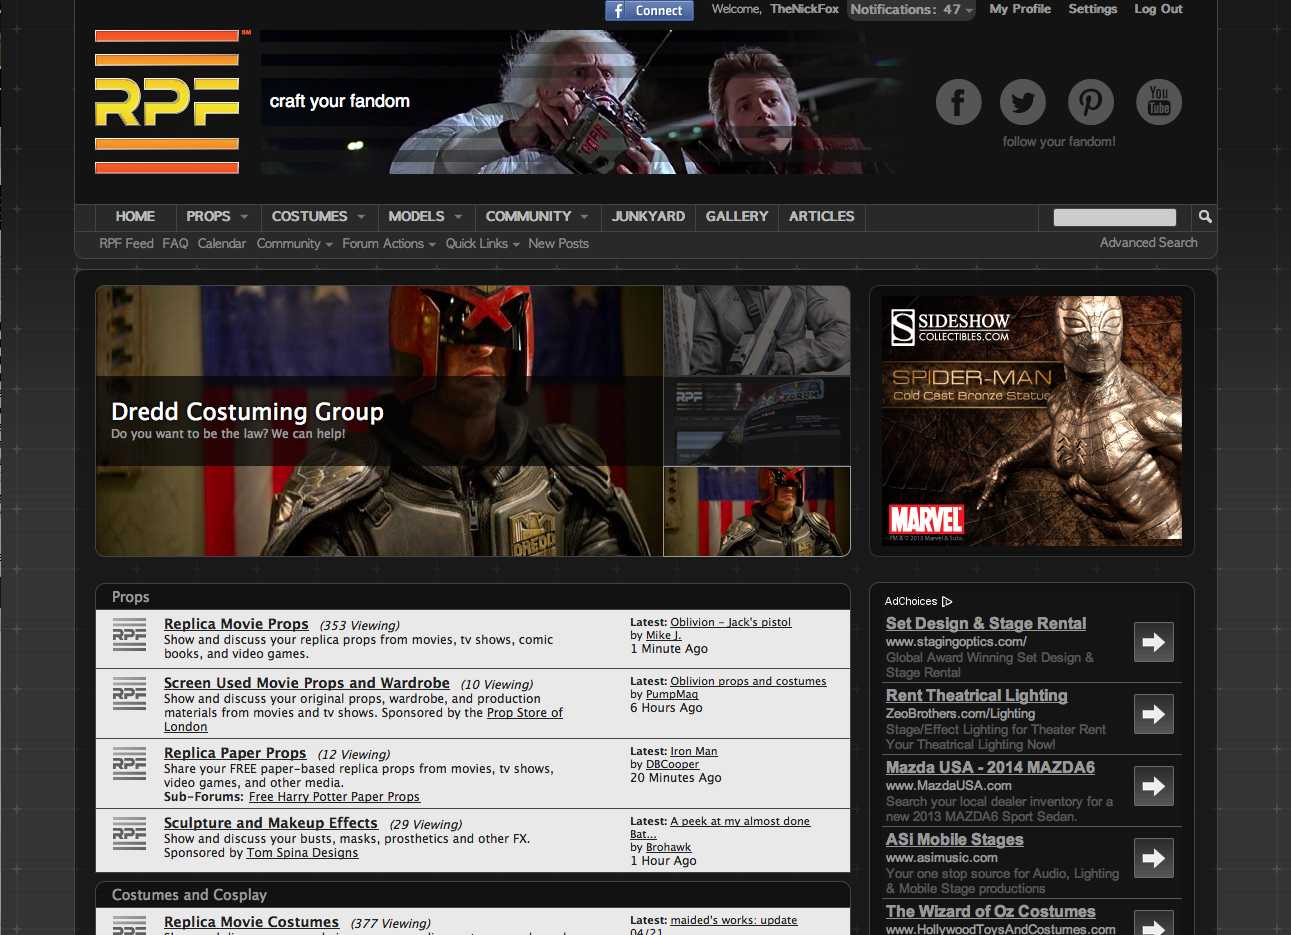Open the Replica Paper Props forum

(x=235, y=753)
